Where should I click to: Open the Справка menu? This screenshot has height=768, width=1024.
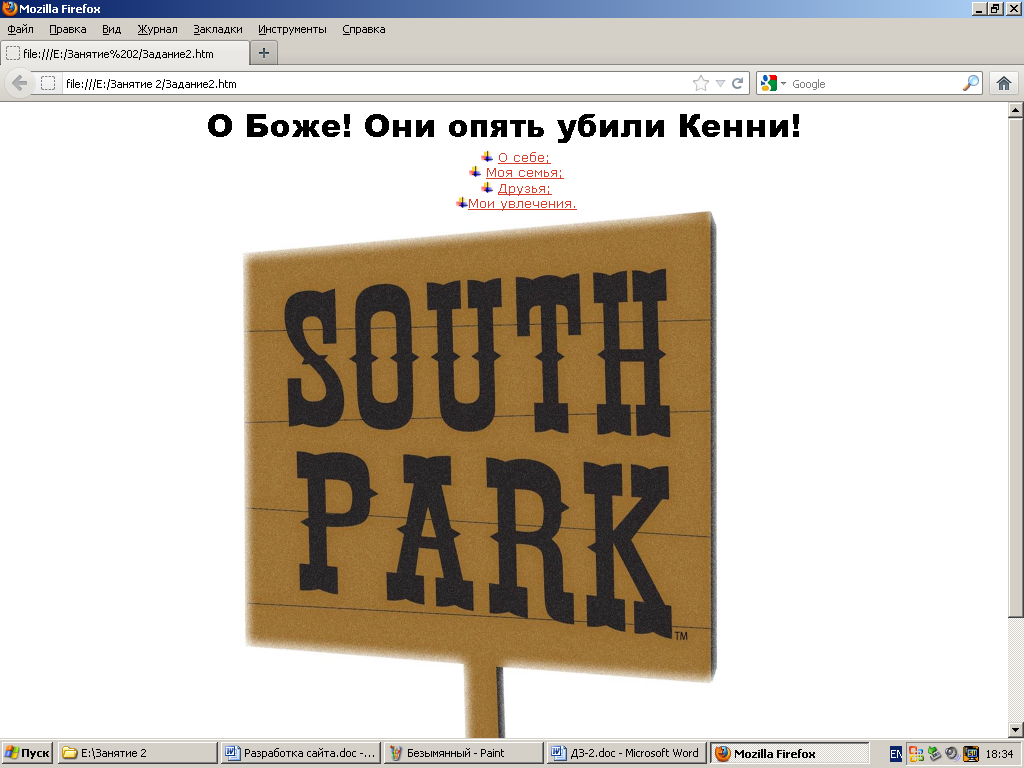click(364, 29)
